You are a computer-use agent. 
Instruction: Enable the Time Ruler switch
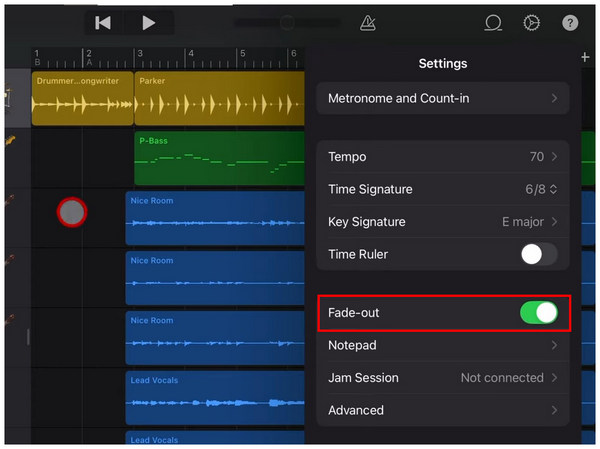538,254
